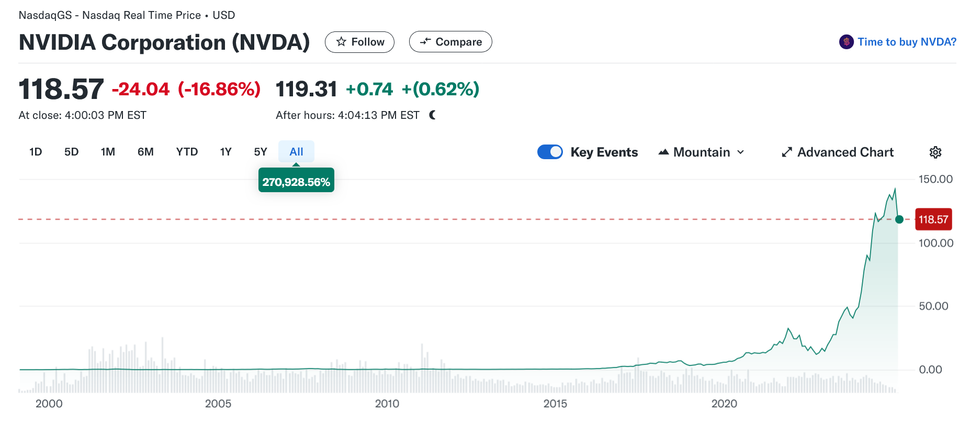This screenshot has width=970, height=421.
Task: Click the star icon on Follow
Action: pyautogui.click(x=341, y=42)
